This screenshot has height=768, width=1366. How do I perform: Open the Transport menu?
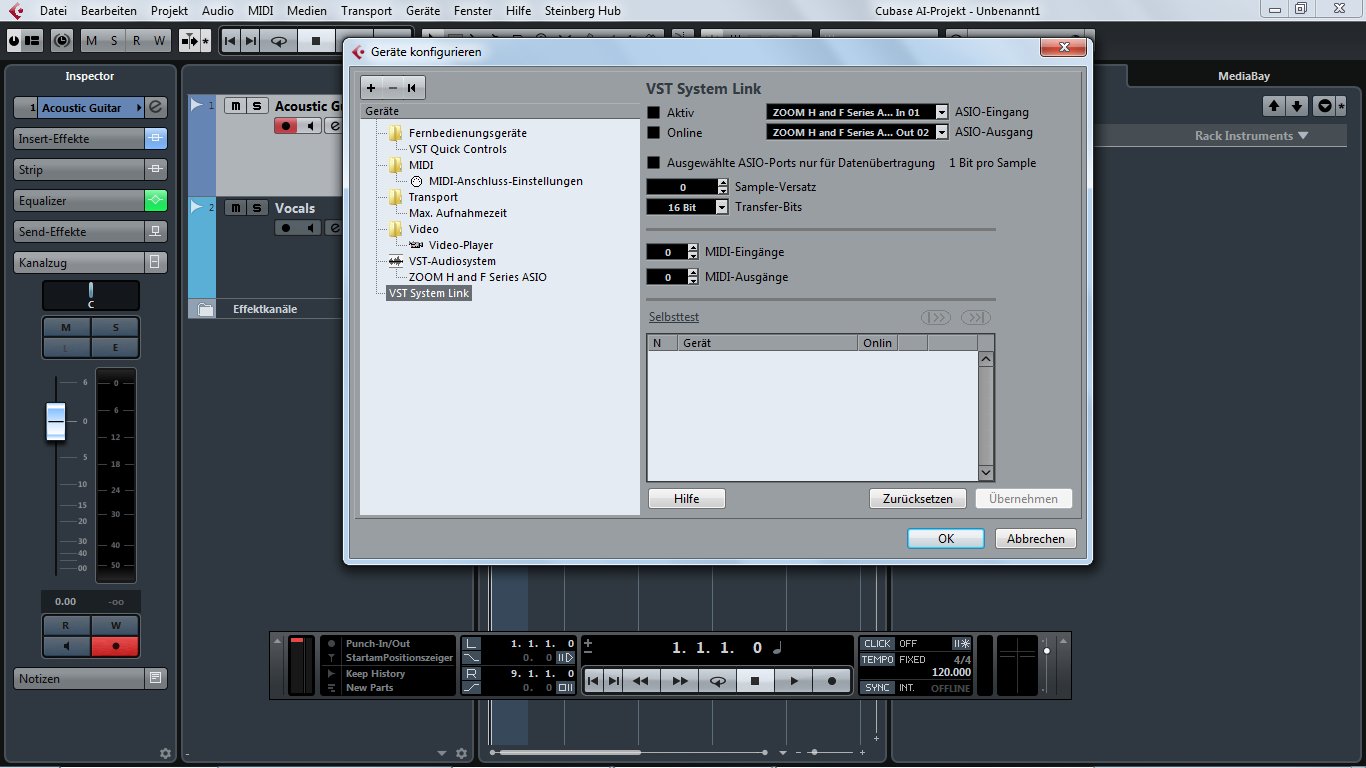point(366,10)
